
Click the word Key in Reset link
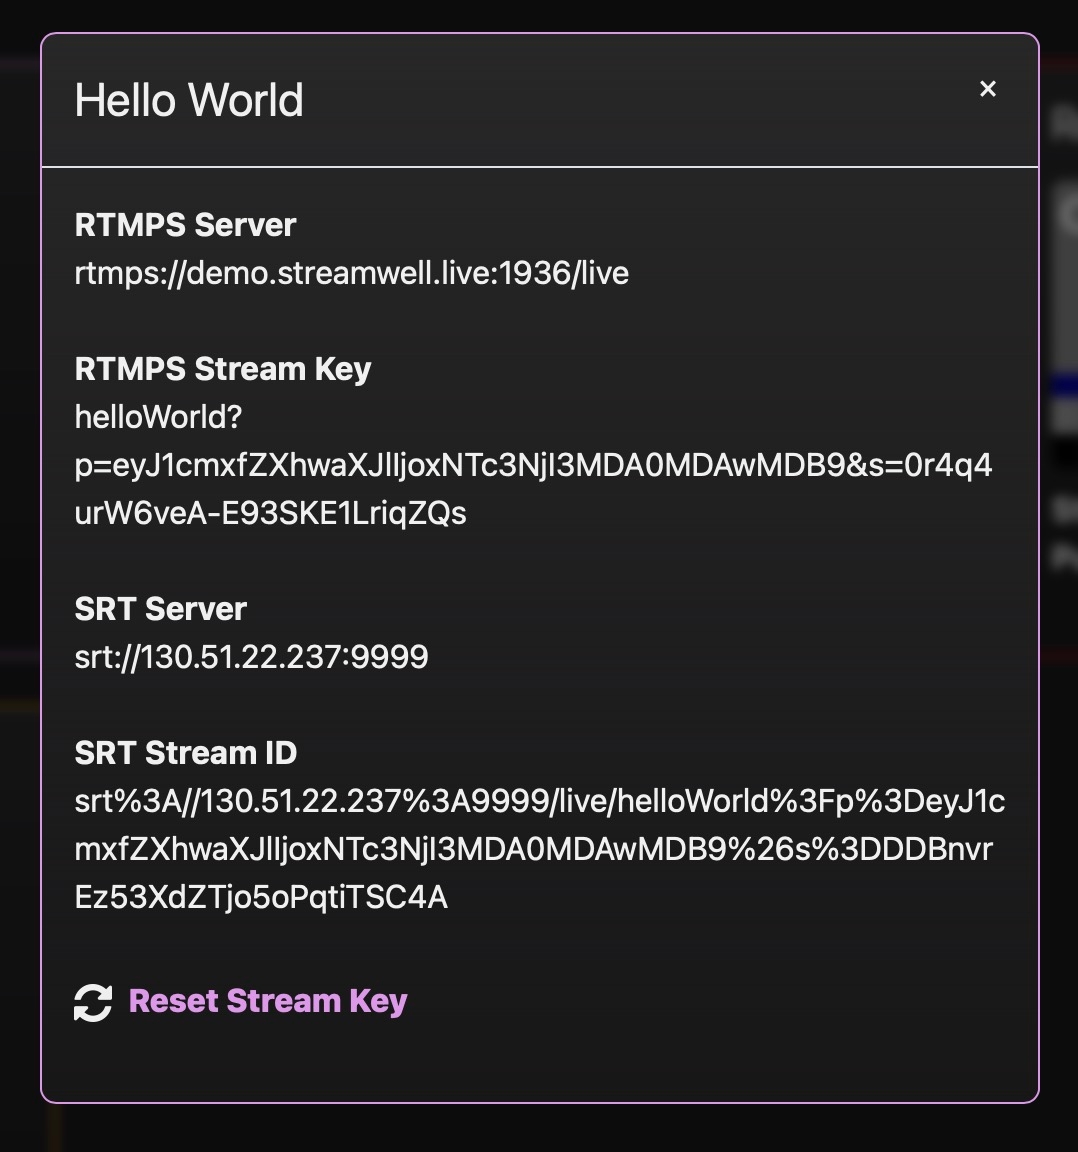tap(378, 1001)
